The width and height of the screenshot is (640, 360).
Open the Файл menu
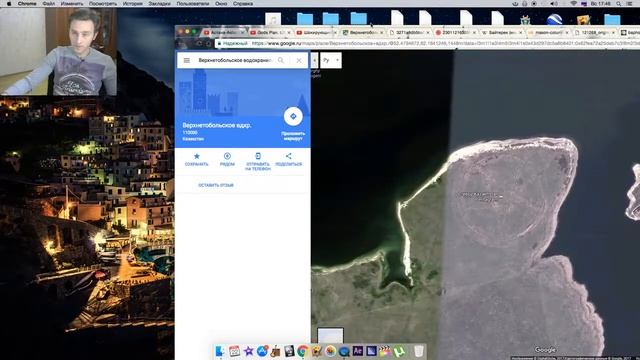[x=49, y=4]
